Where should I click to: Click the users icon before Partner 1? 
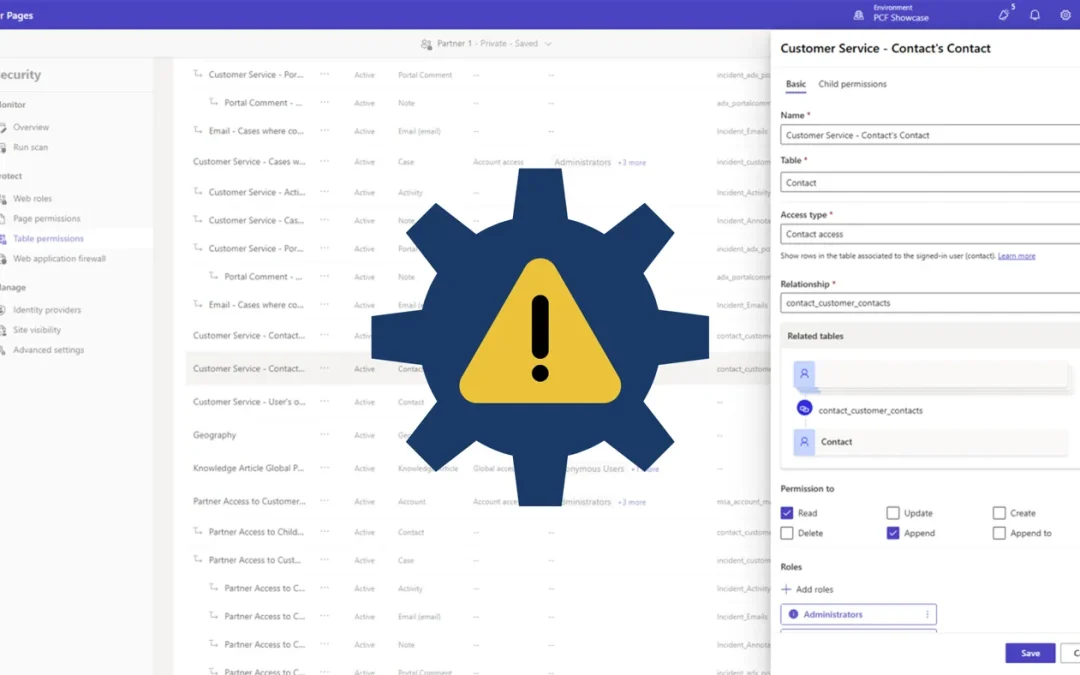click(426, 44)
